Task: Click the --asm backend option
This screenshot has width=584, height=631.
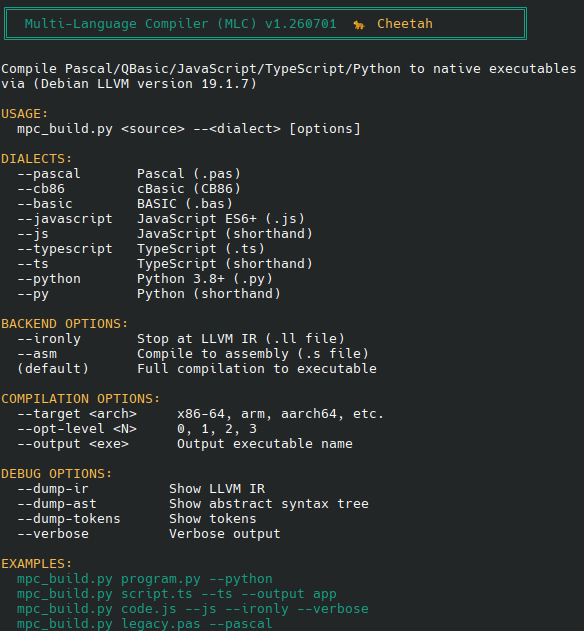Action: tap(37, 354)
